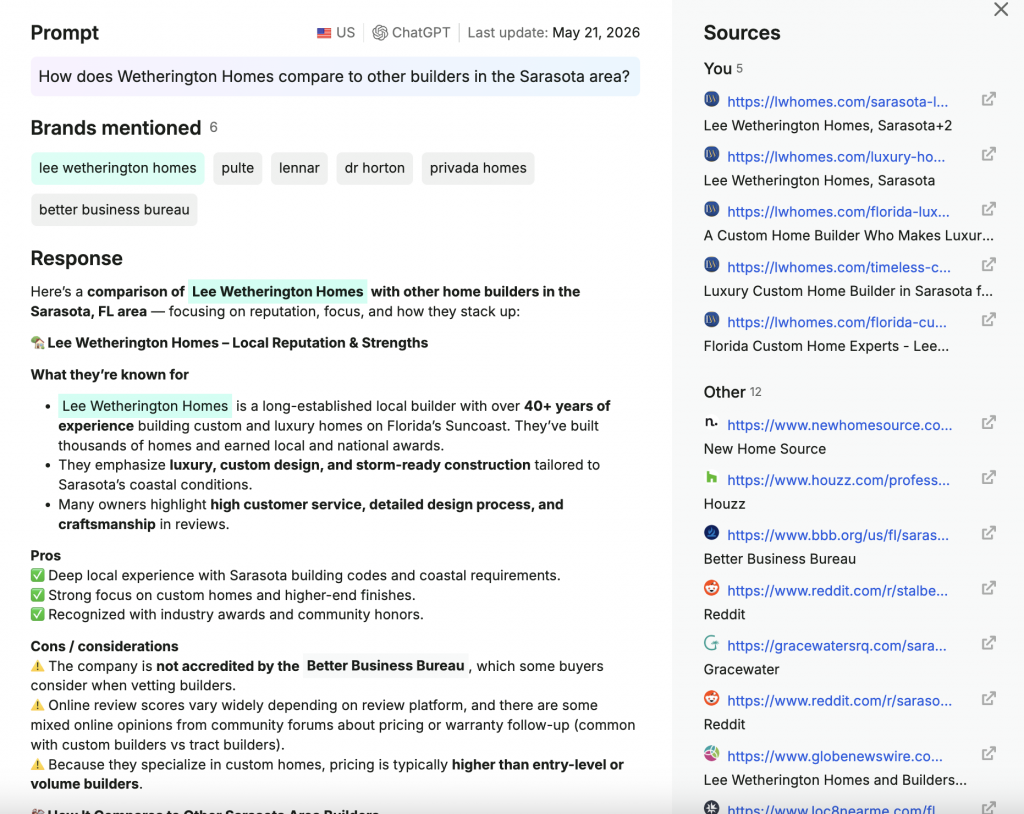Open external link for lwhomes.com/florida-cu source
Screen dimensions: 1024x814
(x=989, y=319)
